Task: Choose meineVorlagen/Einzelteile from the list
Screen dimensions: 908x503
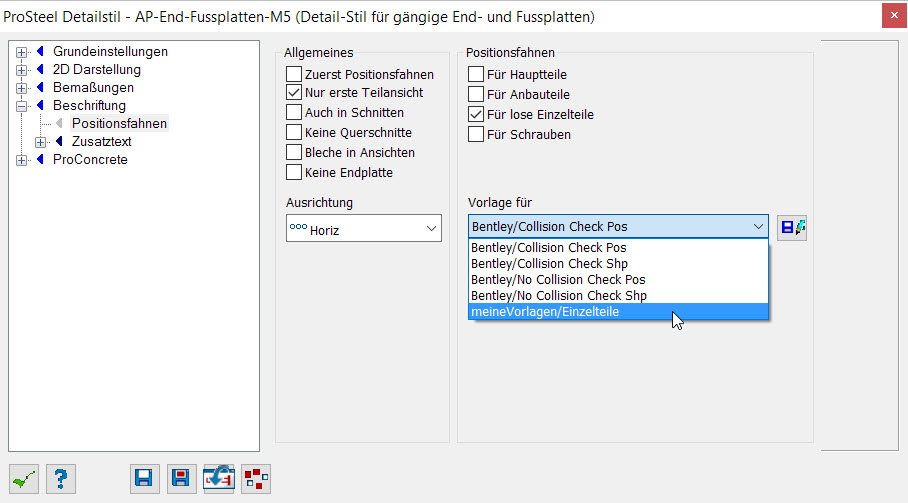Action: pos(618,311)
